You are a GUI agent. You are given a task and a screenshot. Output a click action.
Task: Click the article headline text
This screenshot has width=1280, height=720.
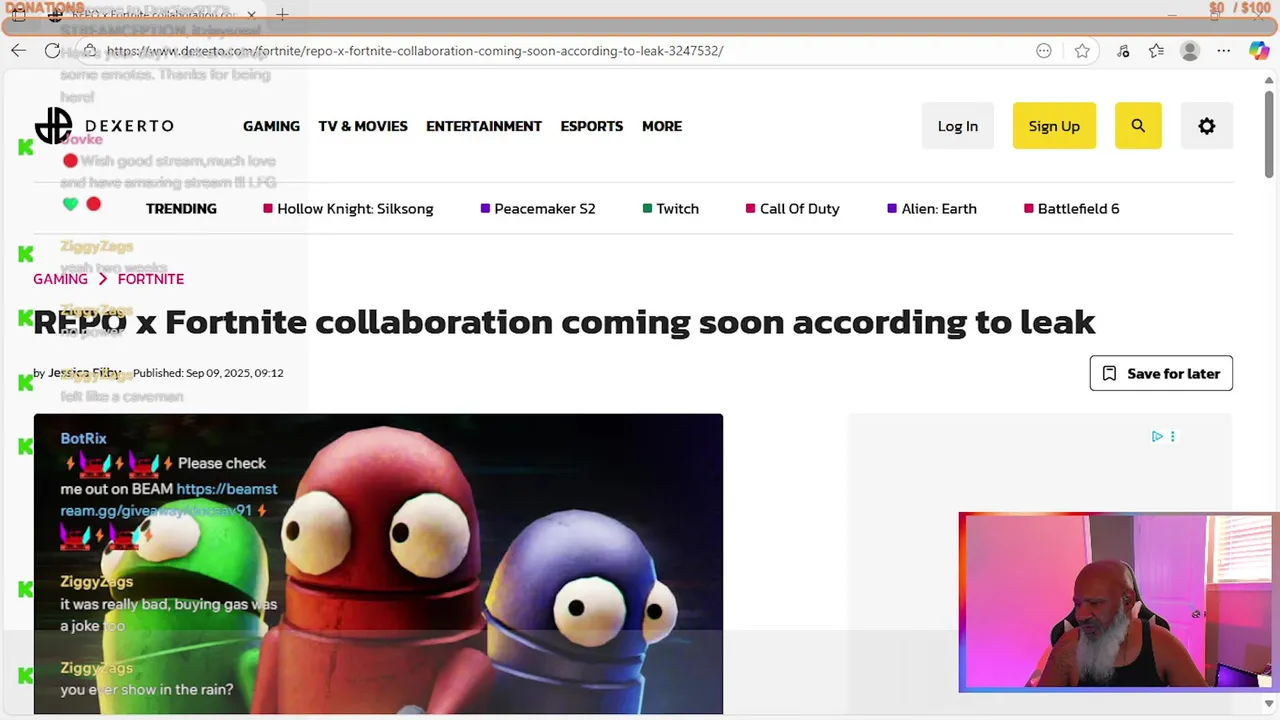(x=564, y=322)
